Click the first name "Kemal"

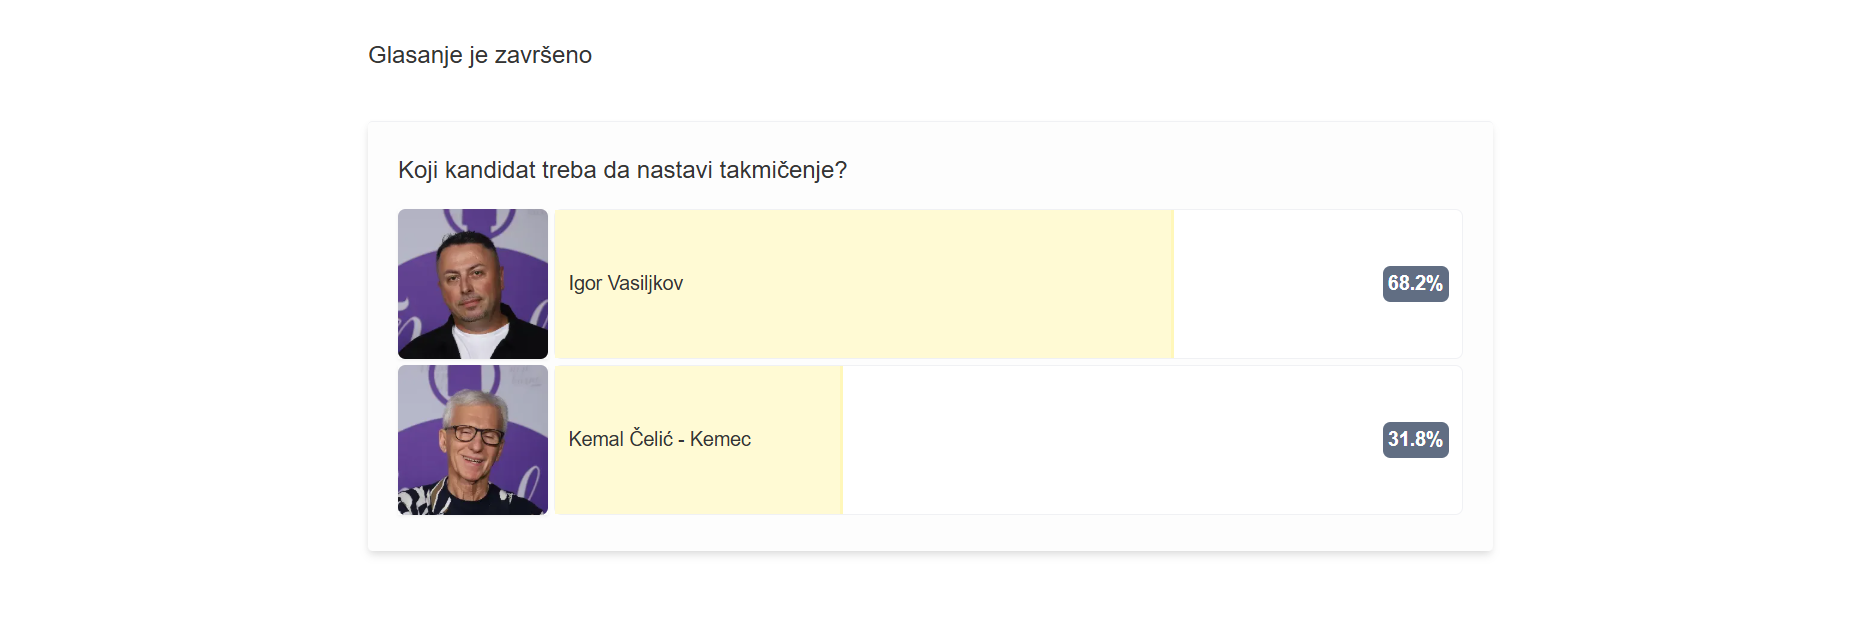coord(596,440)
